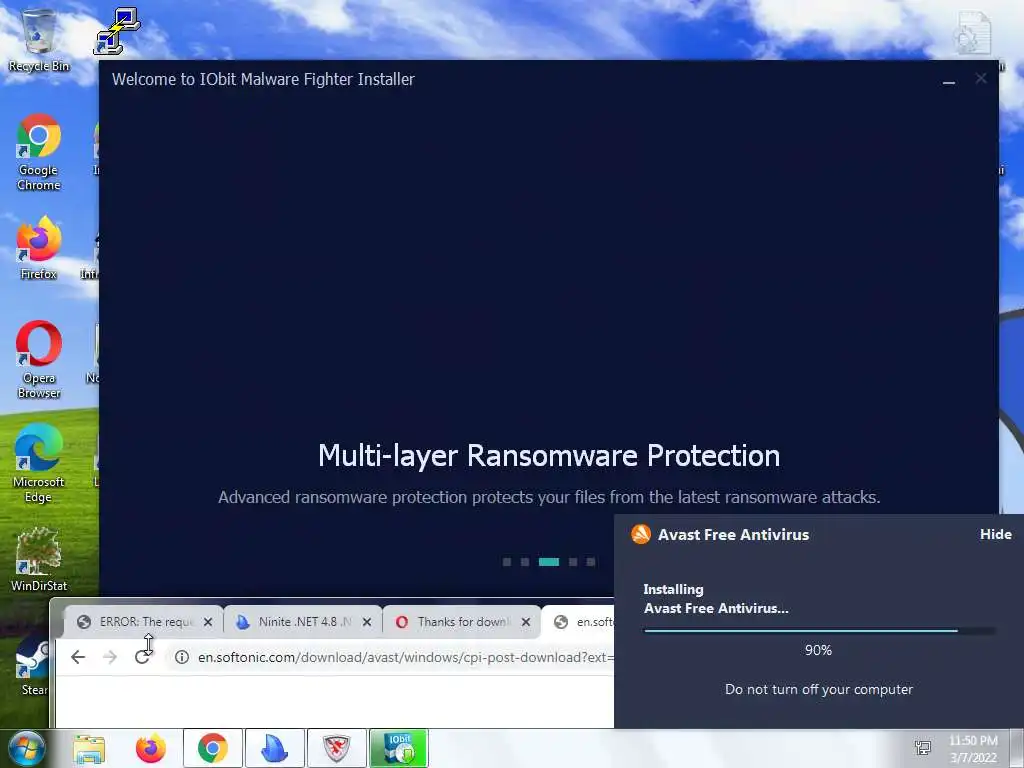1024x768 pixels.
Task: Select the fifth slide indicator dot
Action: (590, 562)
